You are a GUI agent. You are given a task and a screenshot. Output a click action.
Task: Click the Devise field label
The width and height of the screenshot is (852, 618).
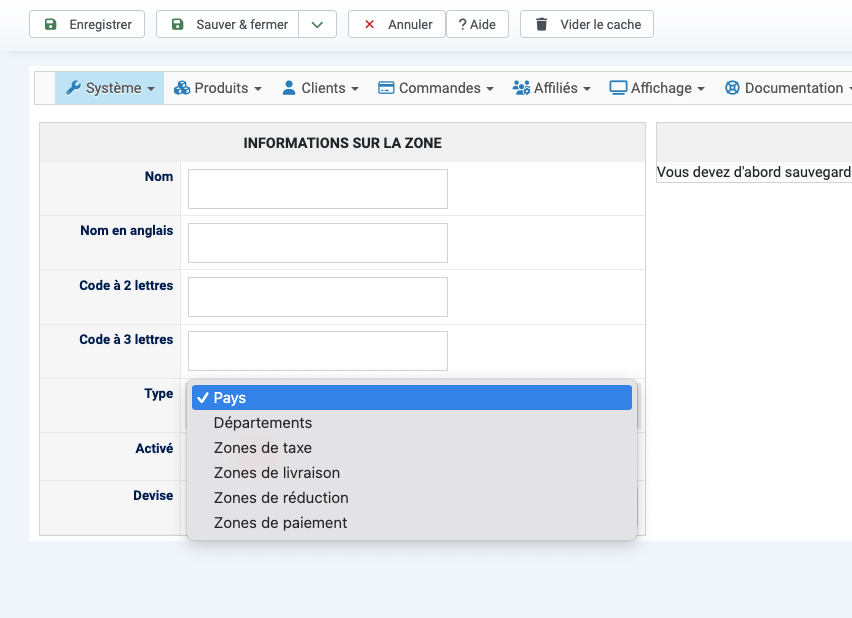coord(153,495)
